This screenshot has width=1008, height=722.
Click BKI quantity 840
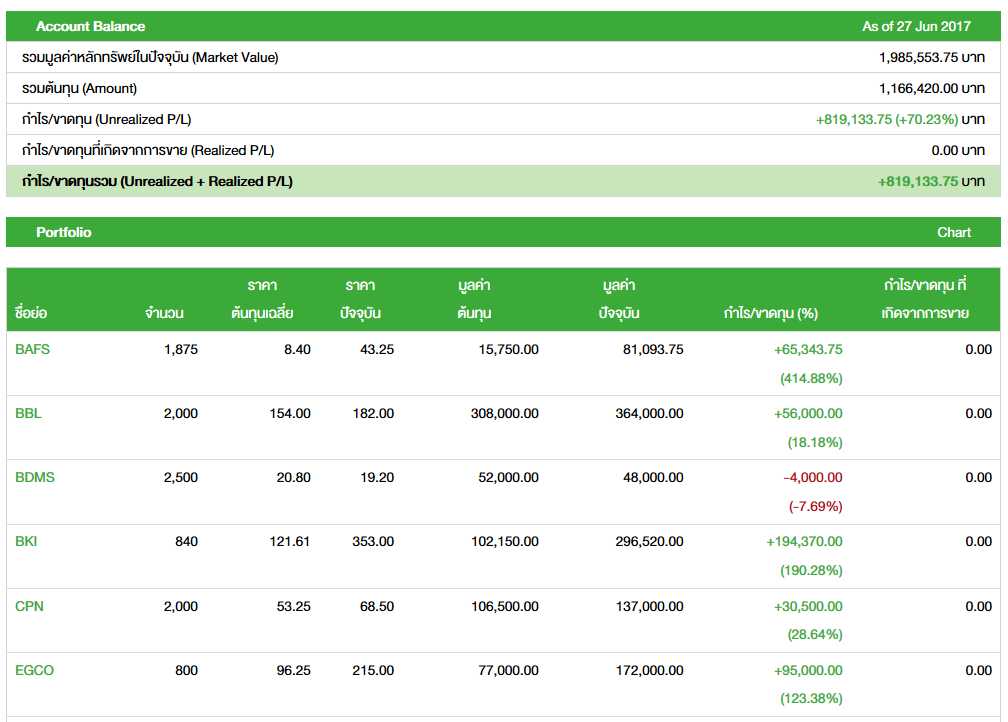(186, 541)
